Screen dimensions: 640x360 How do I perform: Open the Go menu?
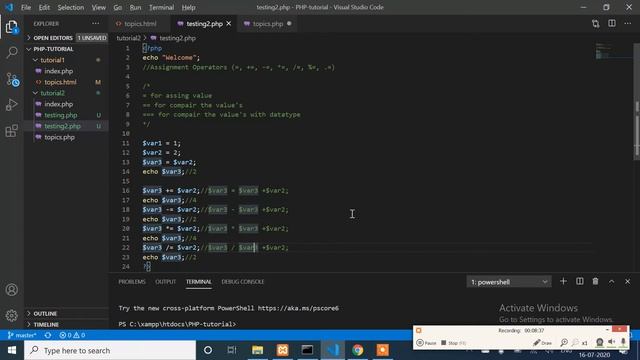click(118, 7)
